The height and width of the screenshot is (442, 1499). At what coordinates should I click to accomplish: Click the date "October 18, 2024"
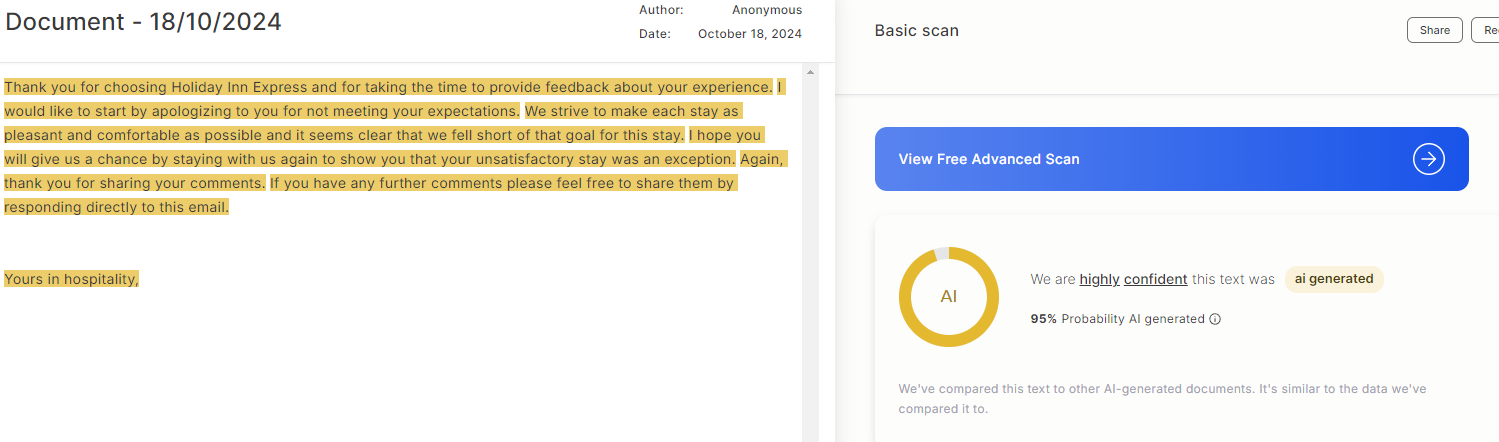pyautogui.click(x=749, y=34)
